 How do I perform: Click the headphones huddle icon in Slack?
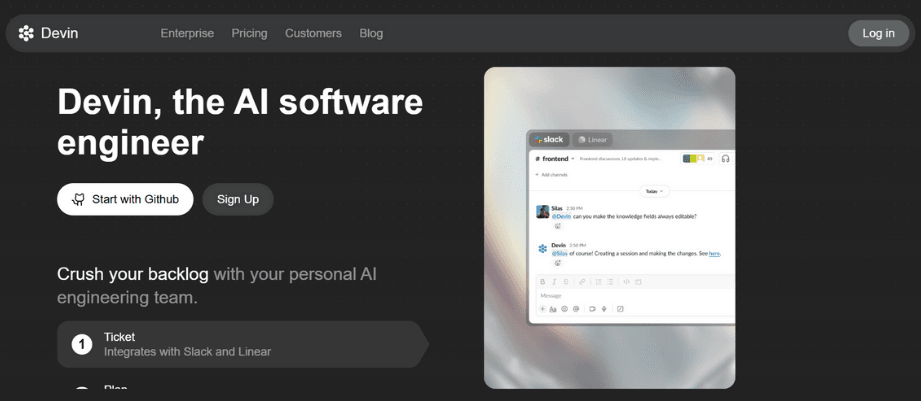[x=725, y=158]
